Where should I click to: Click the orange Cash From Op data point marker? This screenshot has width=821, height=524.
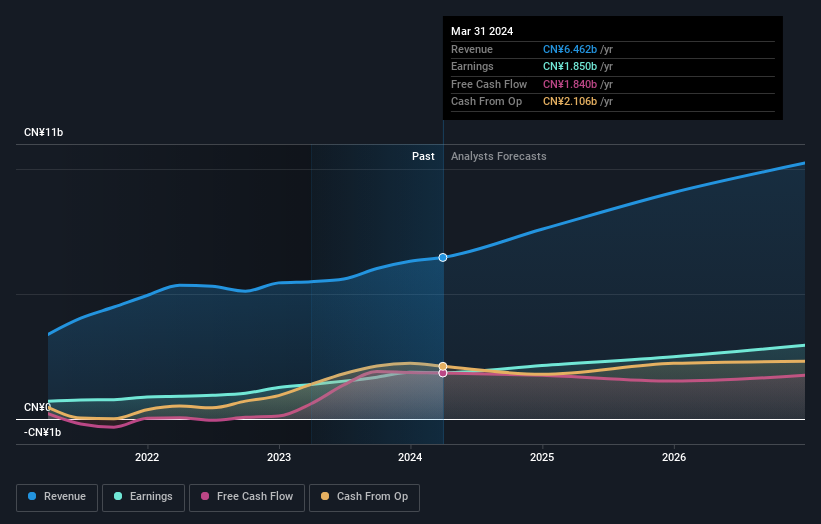click(443, 366)
